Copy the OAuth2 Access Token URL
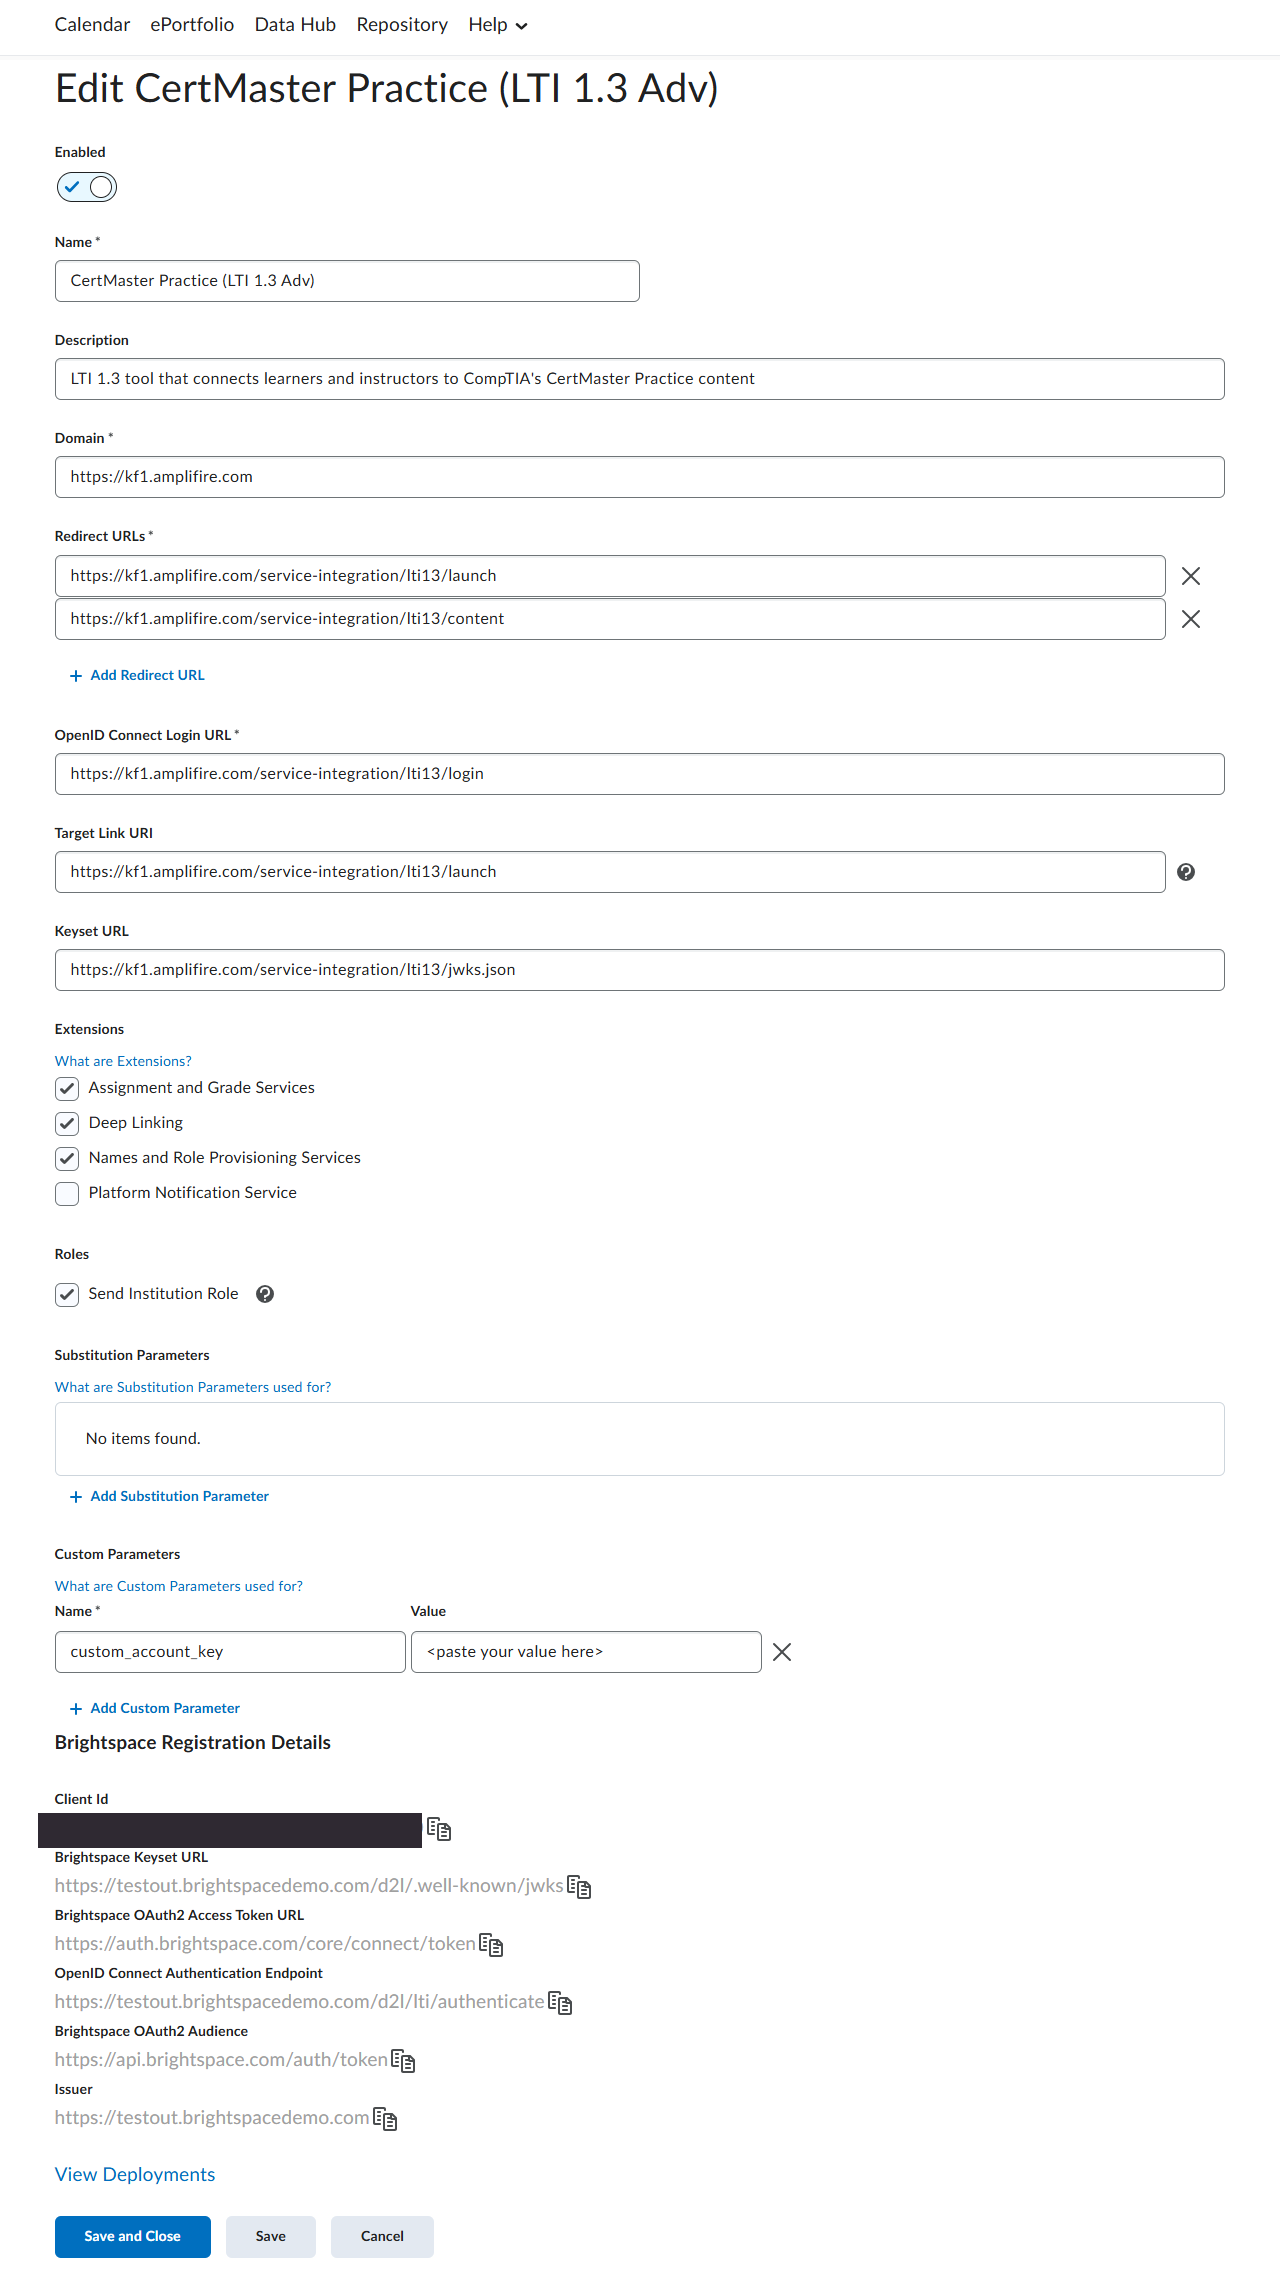This screenshot has width=1280, height=2270. [x=491, y=1945]
